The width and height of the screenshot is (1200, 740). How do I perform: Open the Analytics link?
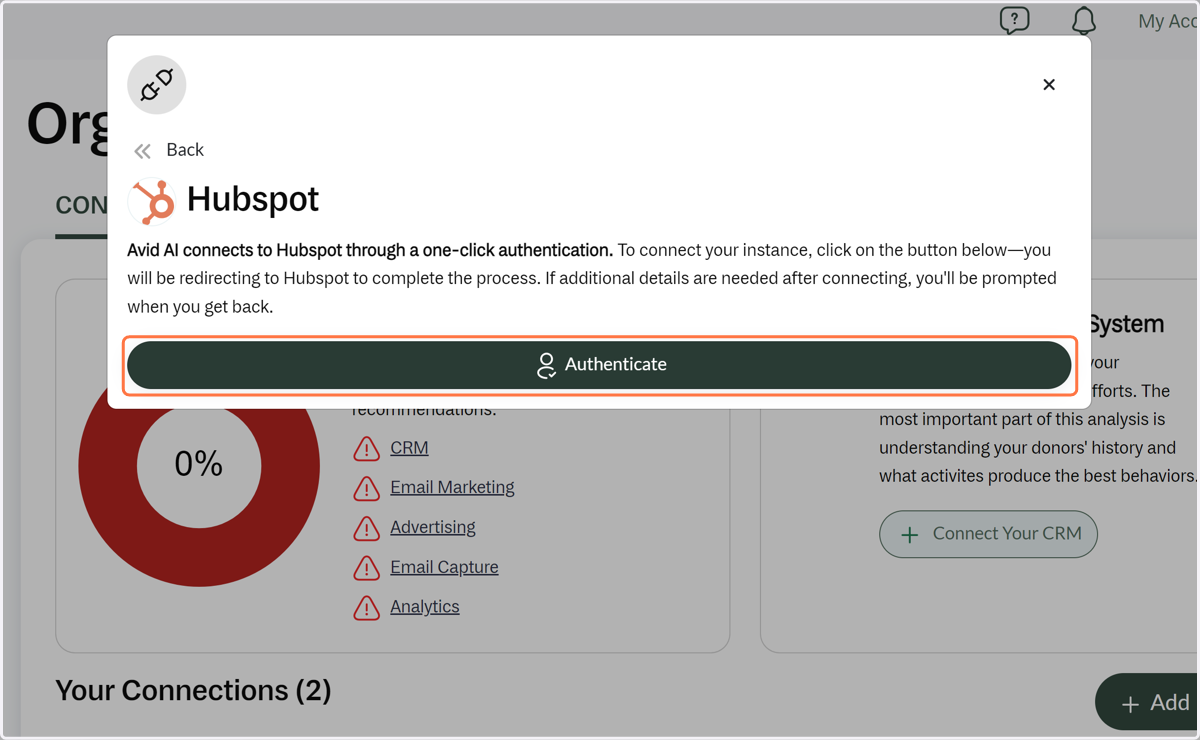pyautogui.click(x=425, y=607)
